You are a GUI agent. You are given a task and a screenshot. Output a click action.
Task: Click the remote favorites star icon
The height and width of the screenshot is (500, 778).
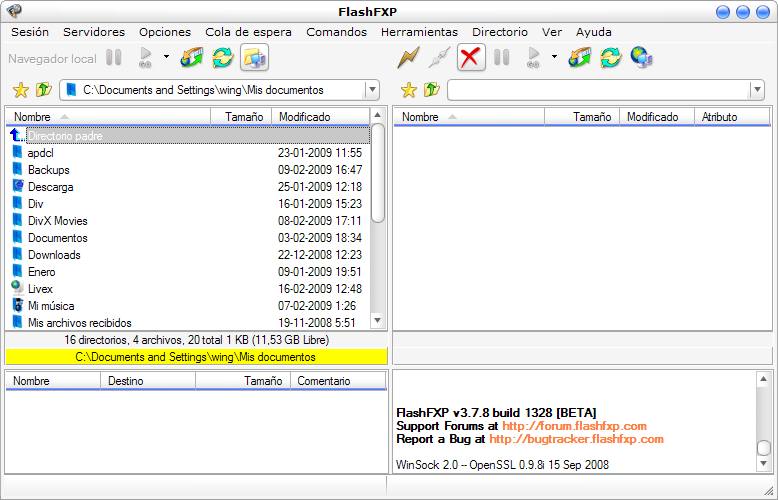[x=408, y=91]
